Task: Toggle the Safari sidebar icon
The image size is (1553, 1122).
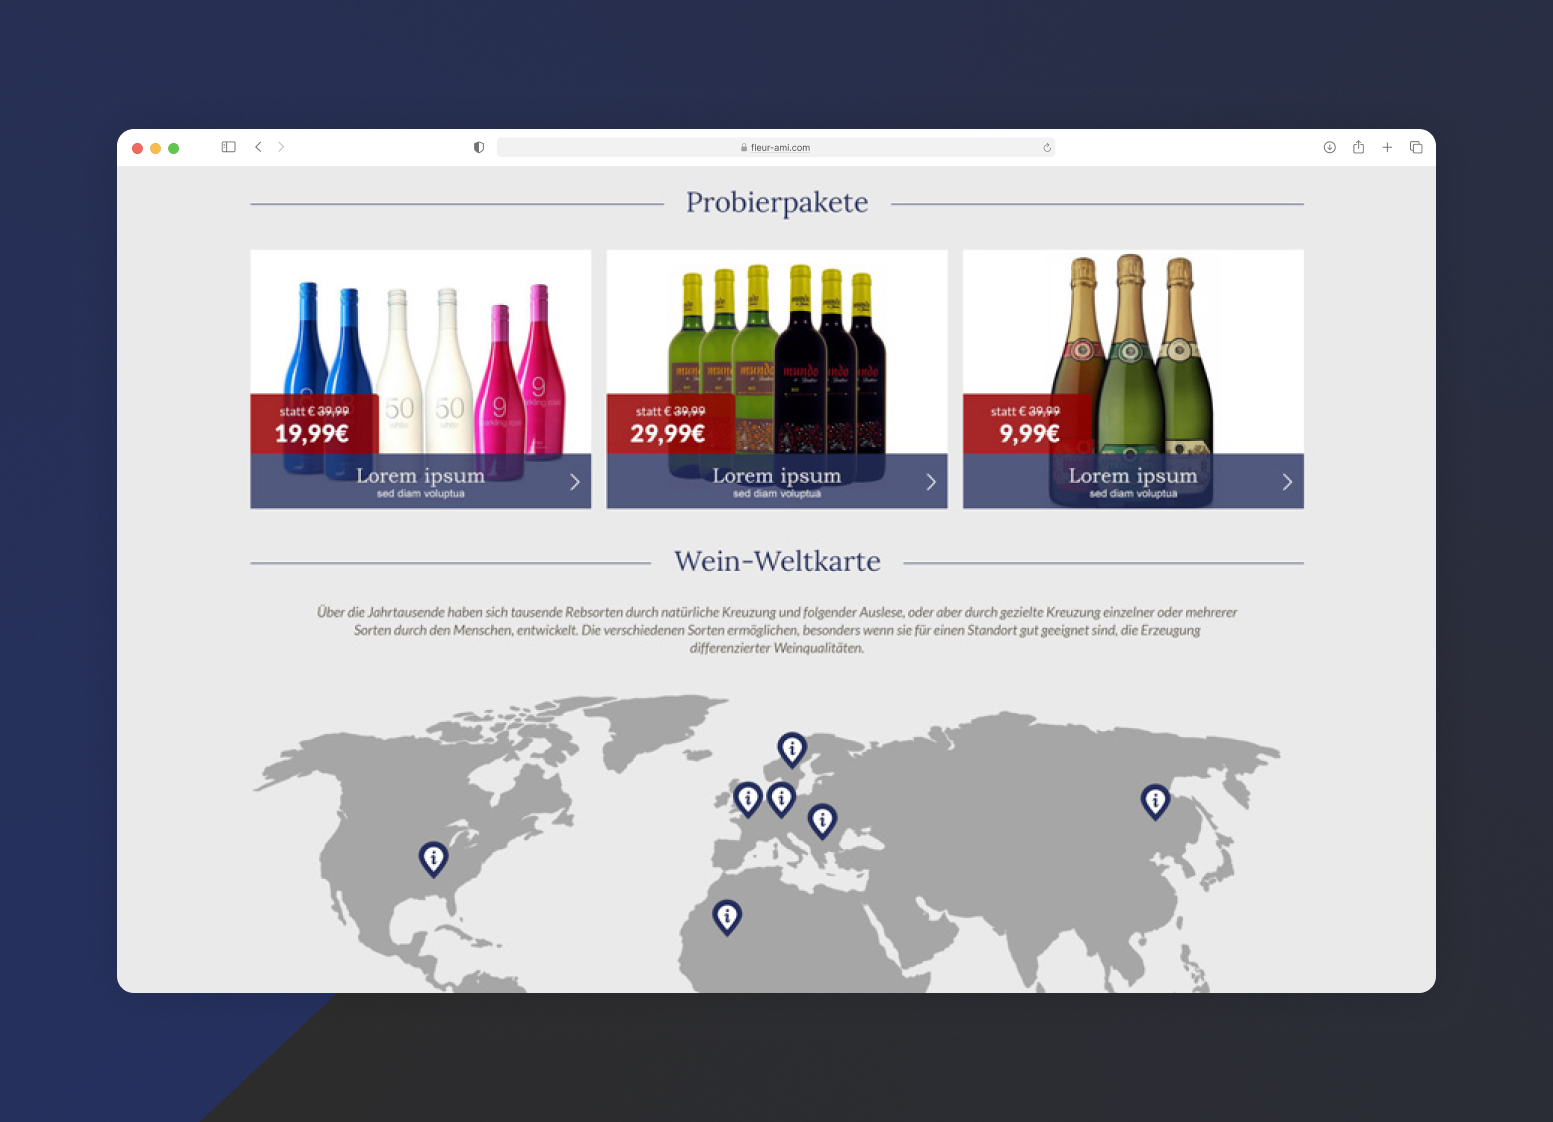Action: [228, 147]
